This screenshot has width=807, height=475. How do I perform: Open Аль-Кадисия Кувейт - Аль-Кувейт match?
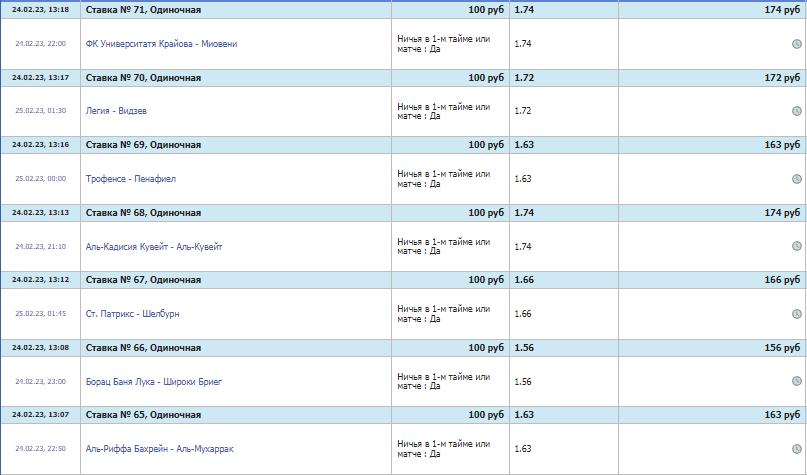click(x=154, y=247)
